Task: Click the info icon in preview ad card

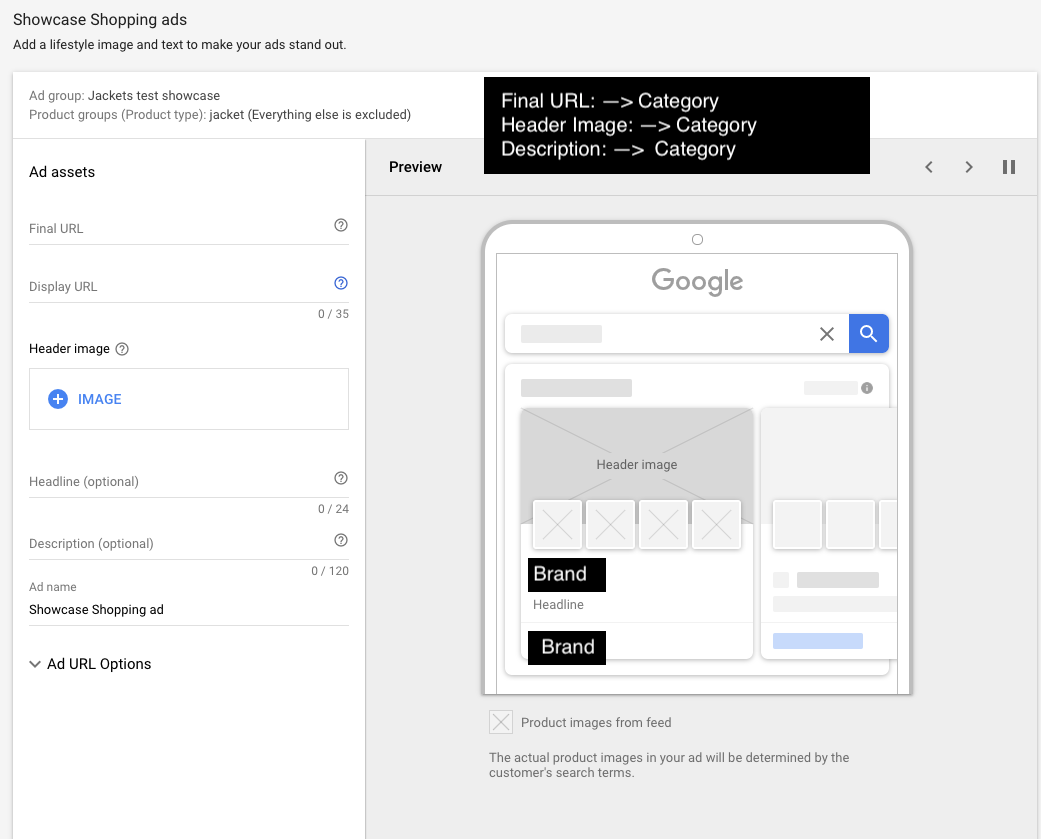Action: coord(867,388)
